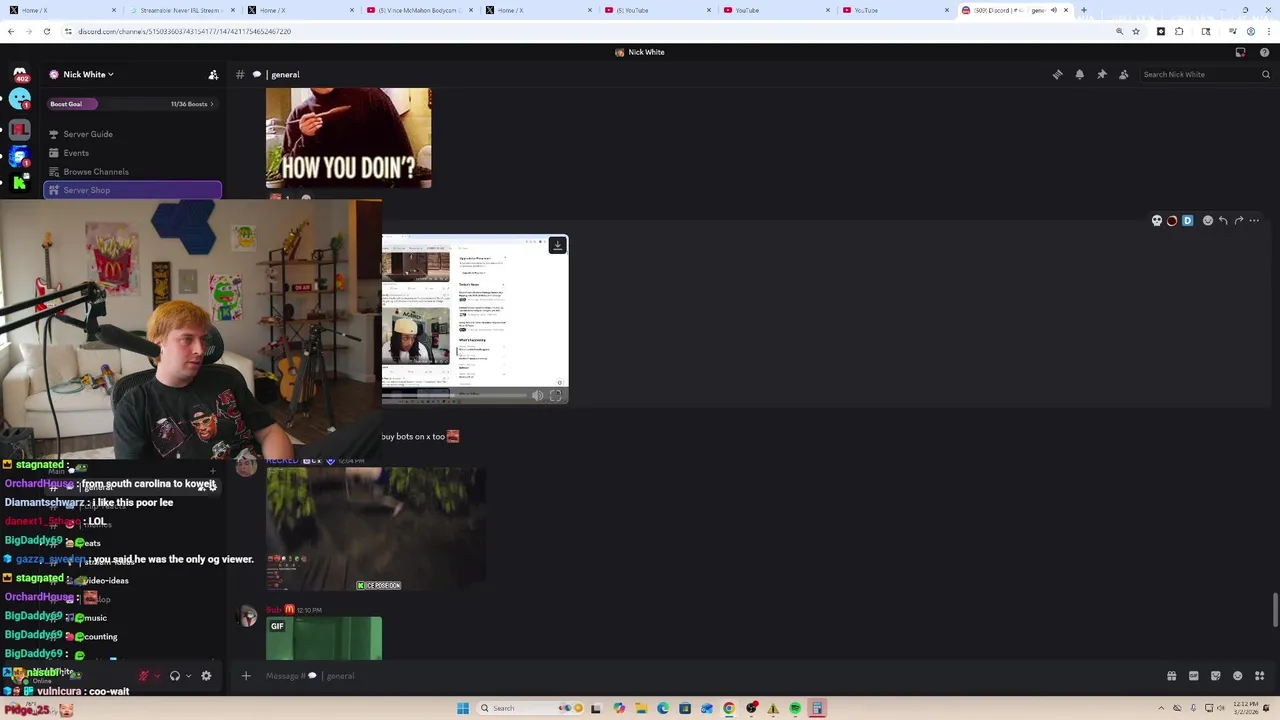Toggle the member list icon
Screen dimensions: 1280x720
click(1124, 74)
